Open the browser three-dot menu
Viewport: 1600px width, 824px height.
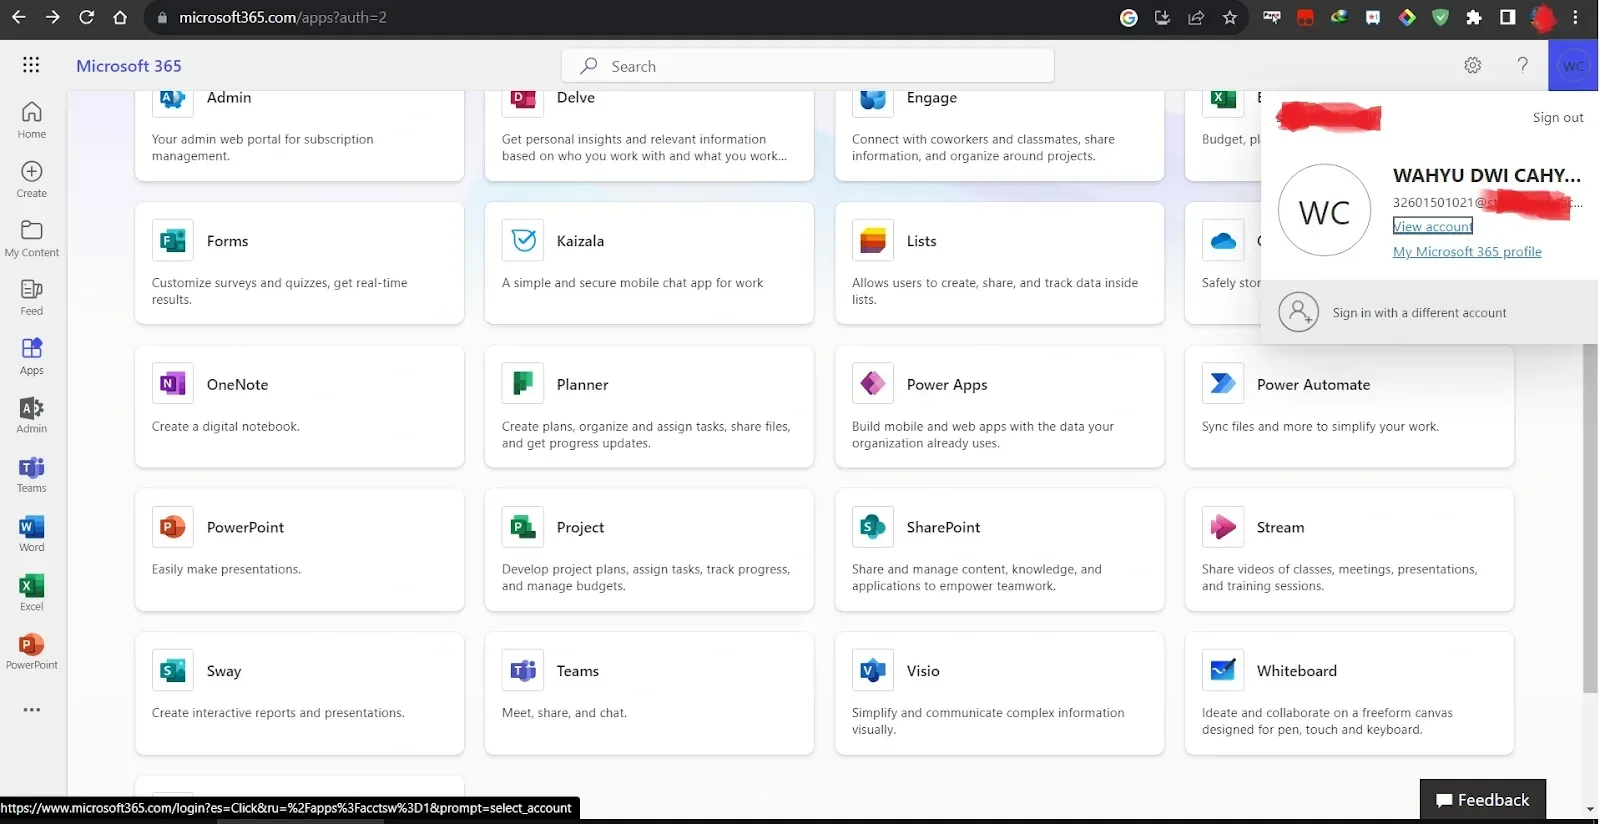(x=1576, y=17)
